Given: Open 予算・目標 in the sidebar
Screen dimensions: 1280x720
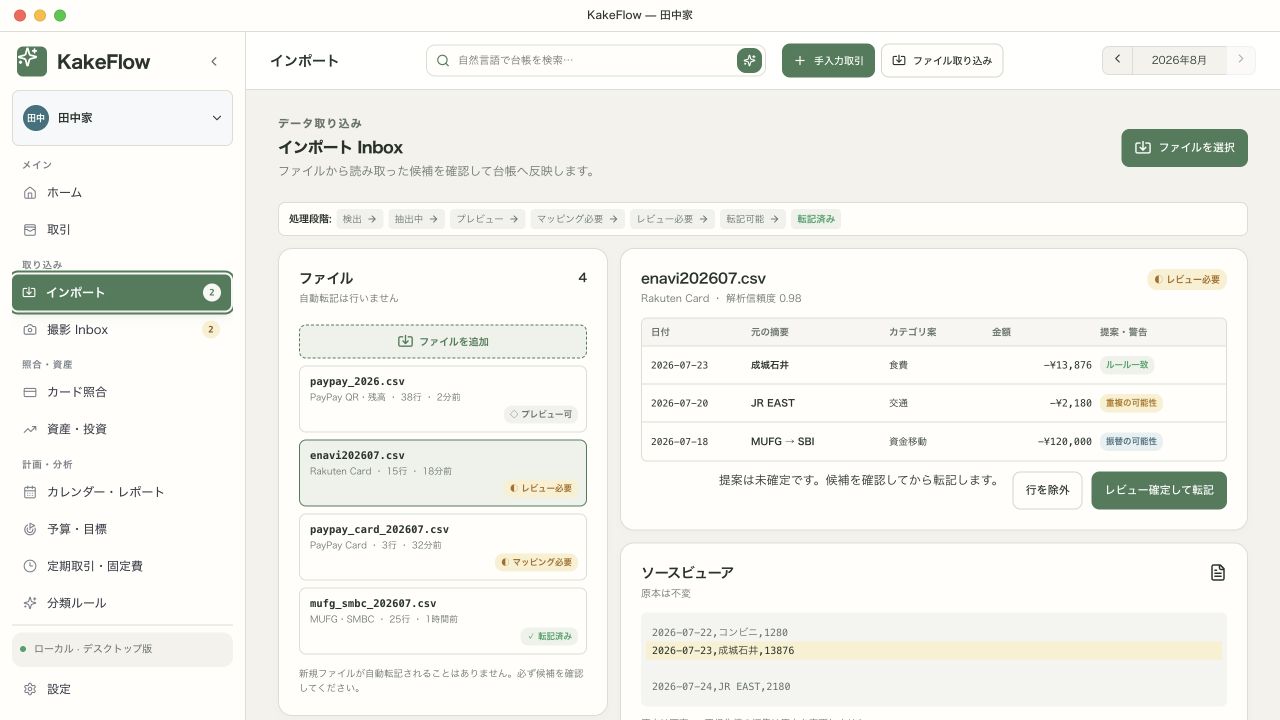Looking at the screenshot, I should [x=122, y=529].
